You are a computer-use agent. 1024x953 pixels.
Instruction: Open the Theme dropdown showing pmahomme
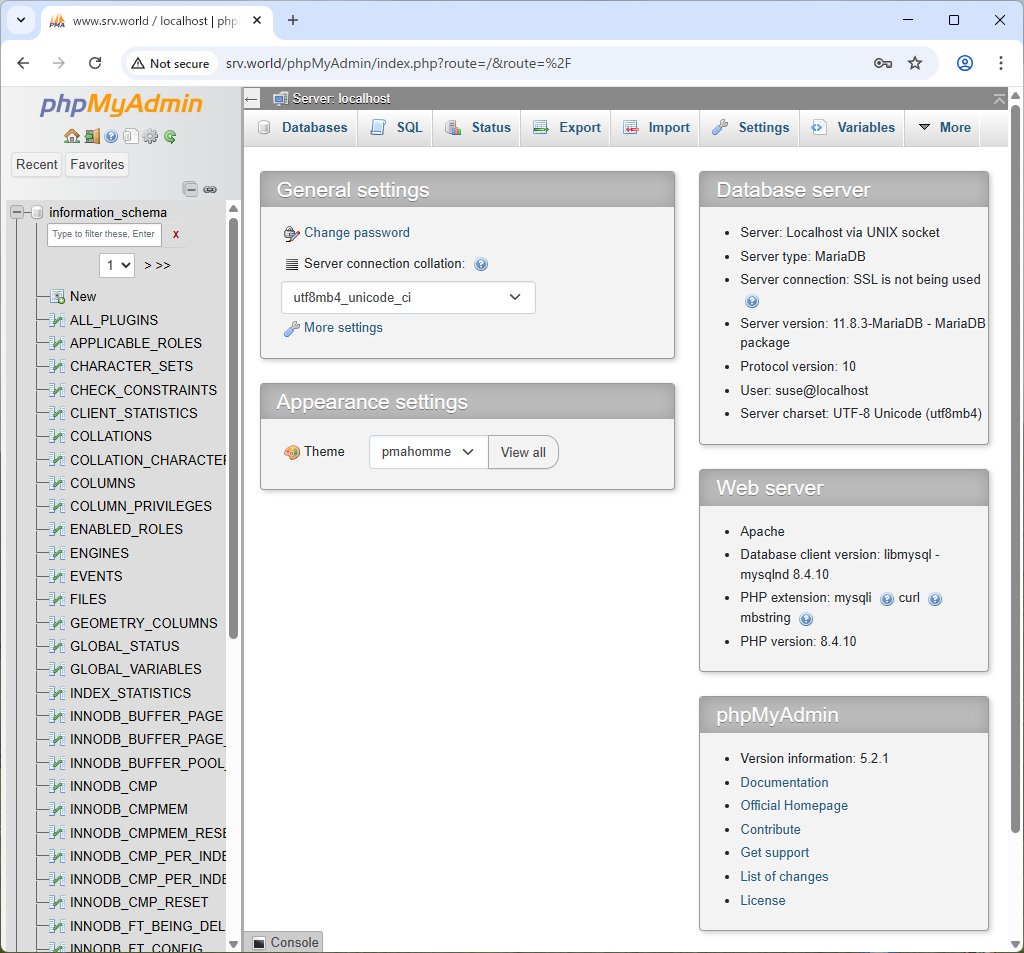(x=428, y=451)
